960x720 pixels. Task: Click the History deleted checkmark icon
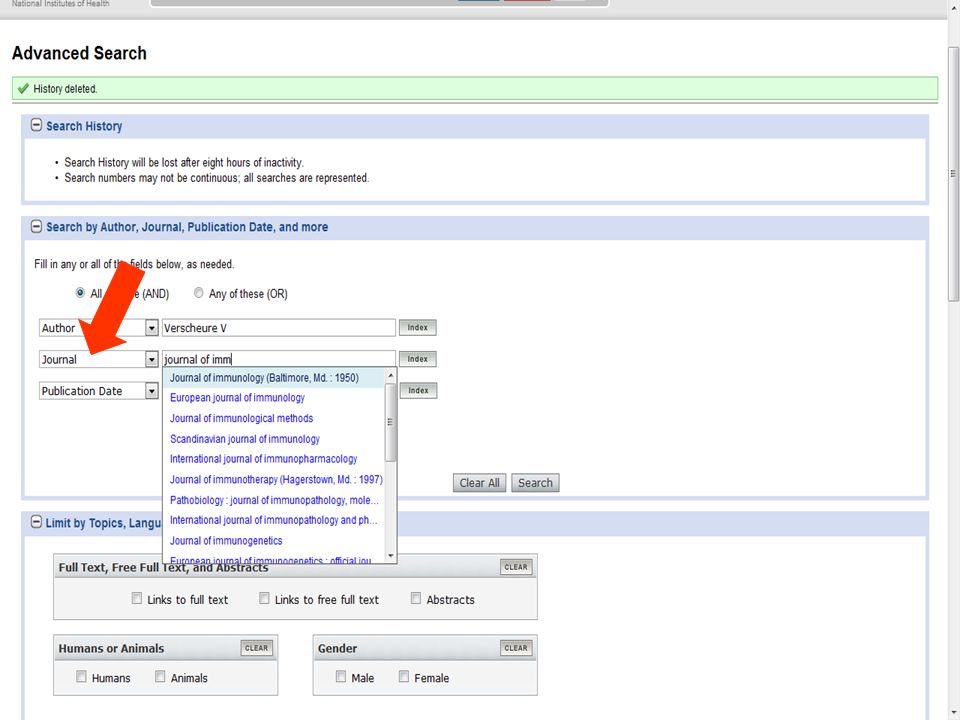[23, 89]
